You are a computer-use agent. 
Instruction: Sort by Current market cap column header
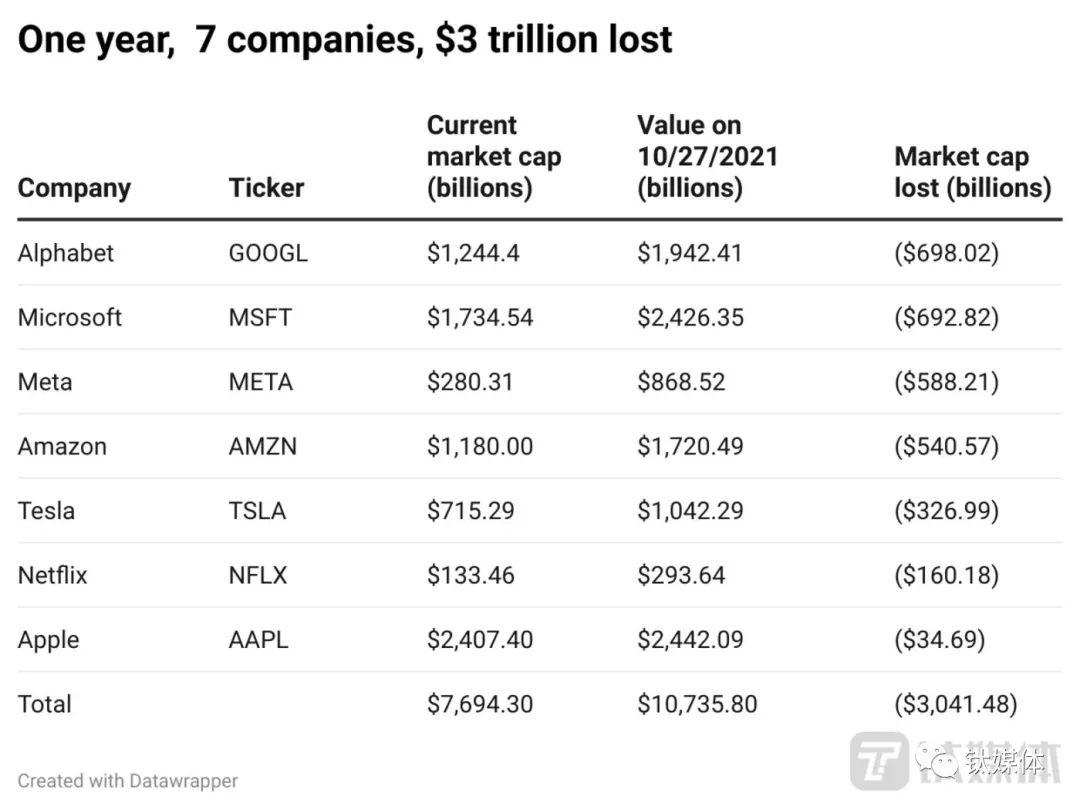pos(494,157)
